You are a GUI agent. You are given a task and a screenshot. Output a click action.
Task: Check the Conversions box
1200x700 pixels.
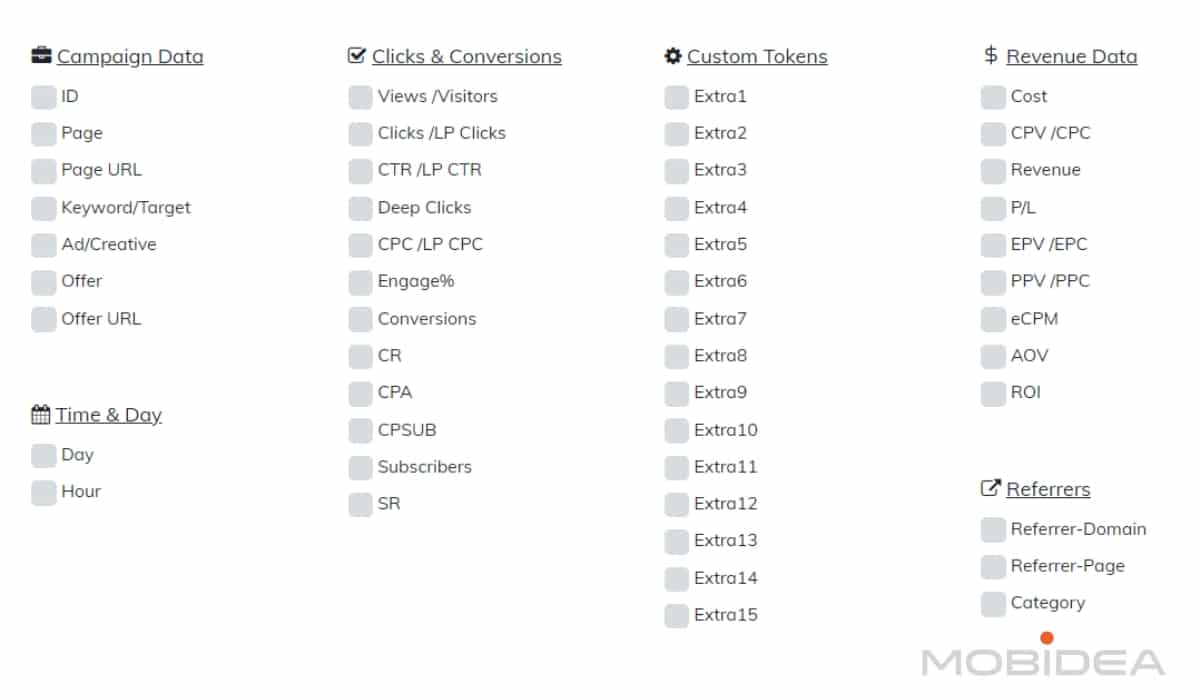pos(361,319)
